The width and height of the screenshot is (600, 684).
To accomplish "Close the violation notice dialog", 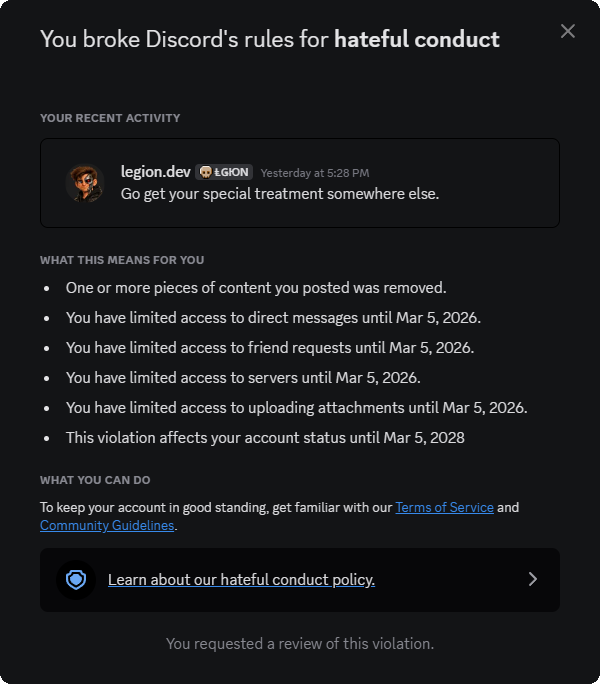I will click(x=567, y=31).
